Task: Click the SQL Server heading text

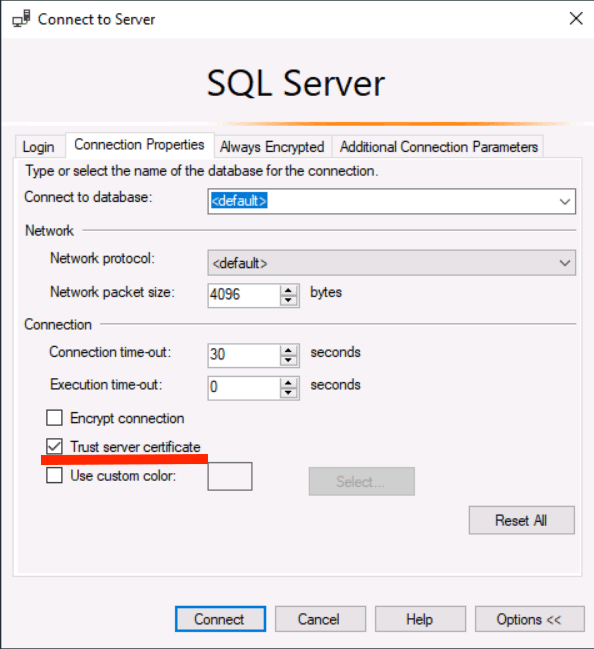Action: [x=296, y=84]
